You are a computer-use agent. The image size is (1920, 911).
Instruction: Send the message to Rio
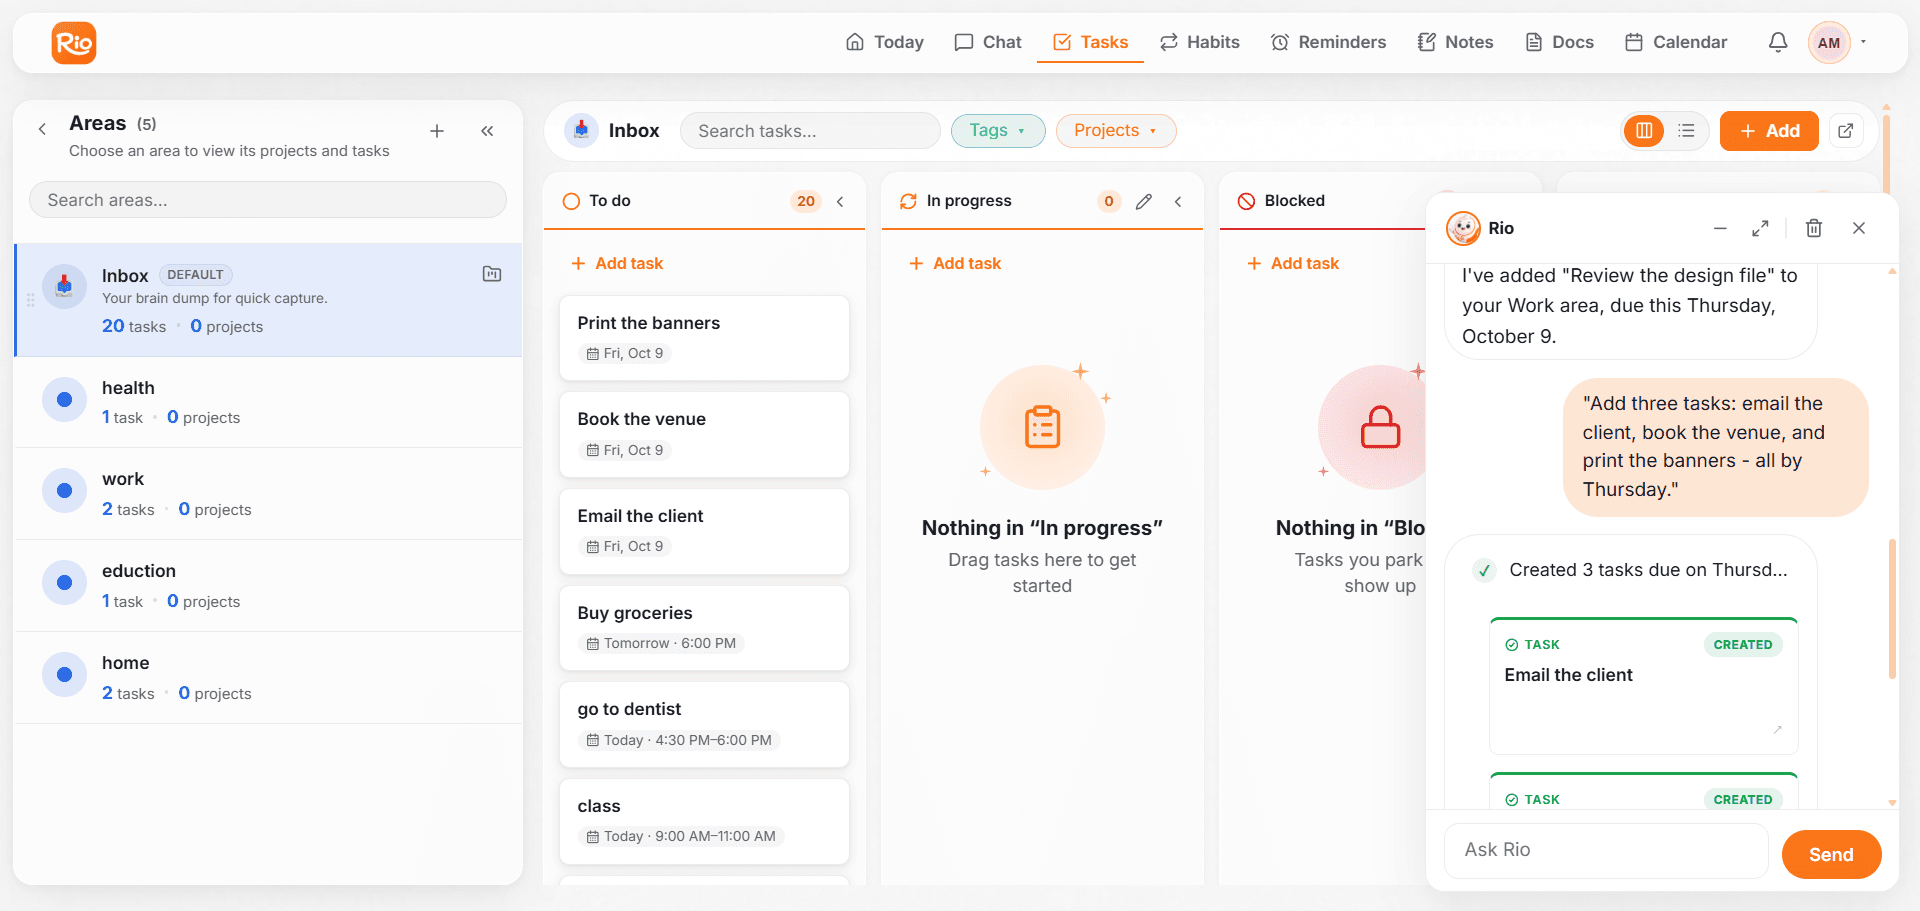(x=1831, y=855)
